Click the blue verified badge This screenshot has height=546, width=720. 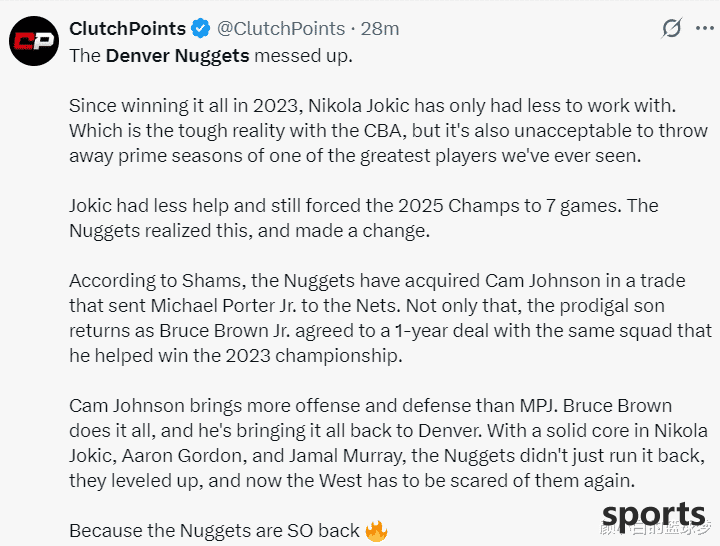click(x=200, y=28)
